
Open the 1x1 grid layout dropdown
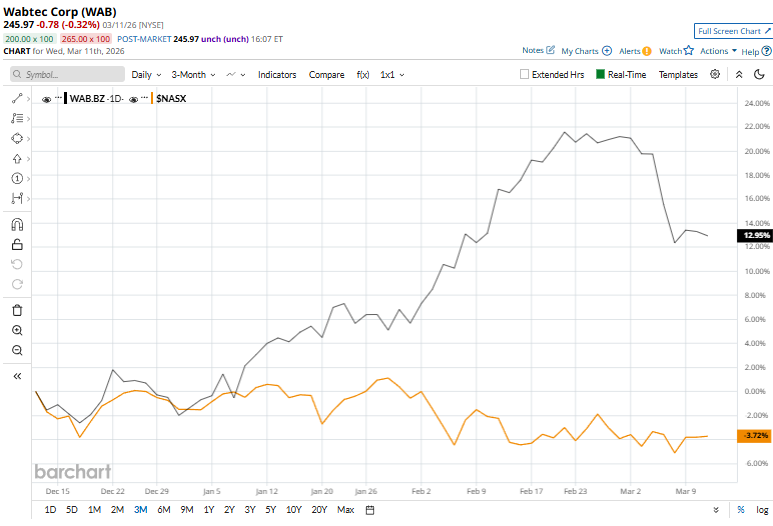(392, 74)
